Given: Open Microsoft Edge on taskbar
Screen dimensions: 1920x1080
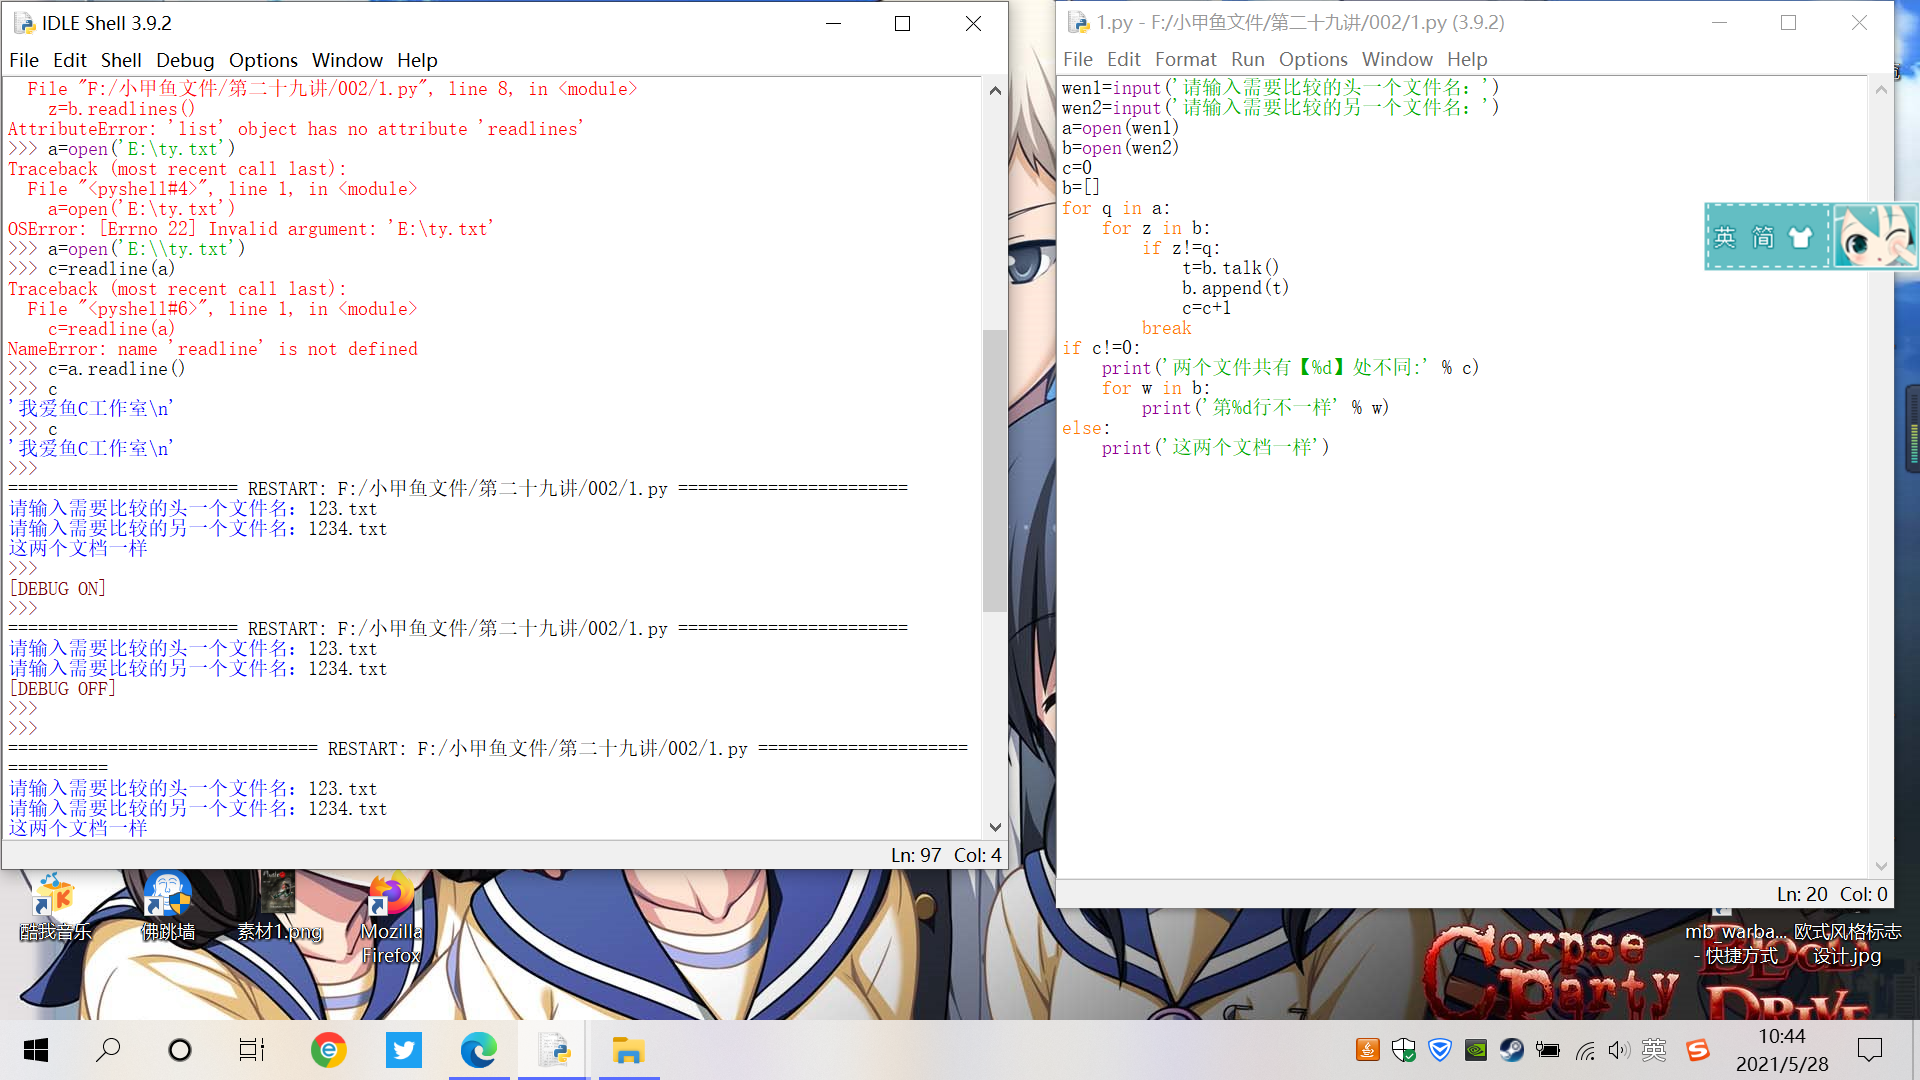Looking at the screenshot, I should pos(479,1050).
